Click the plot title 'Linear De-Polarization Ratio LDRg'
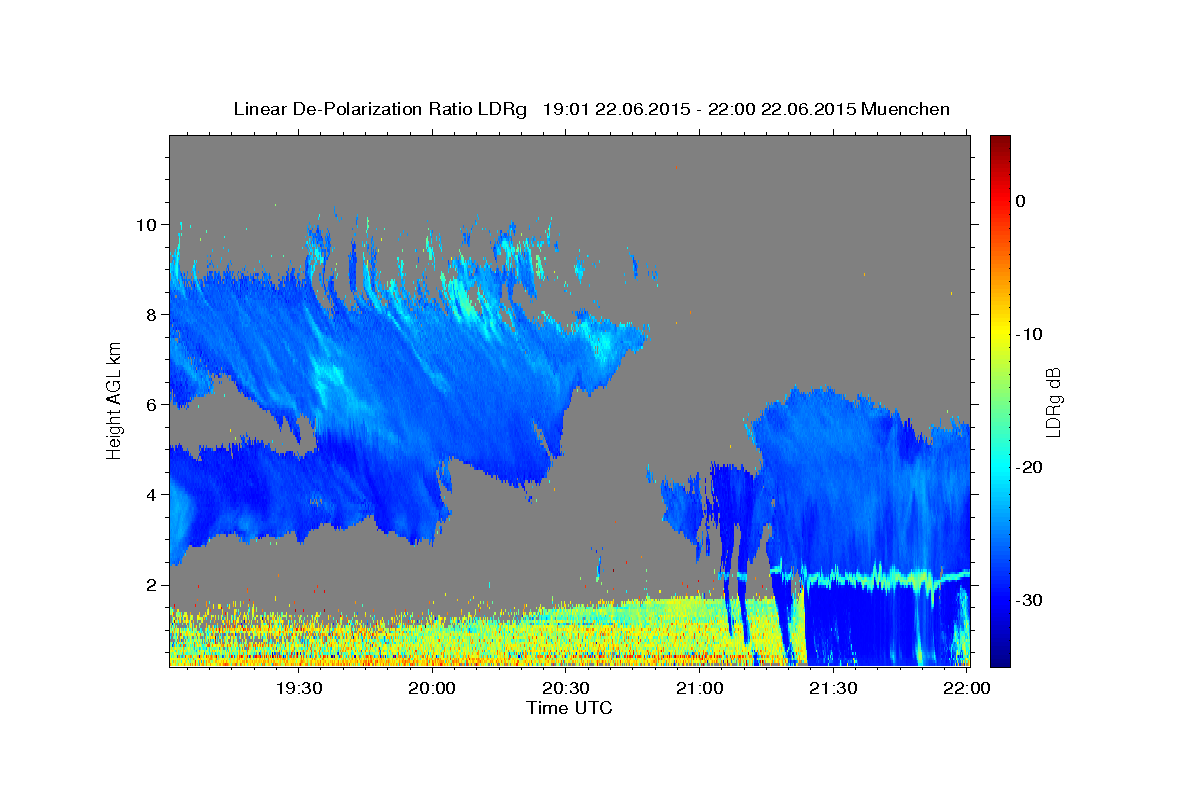 pos(380,109)
